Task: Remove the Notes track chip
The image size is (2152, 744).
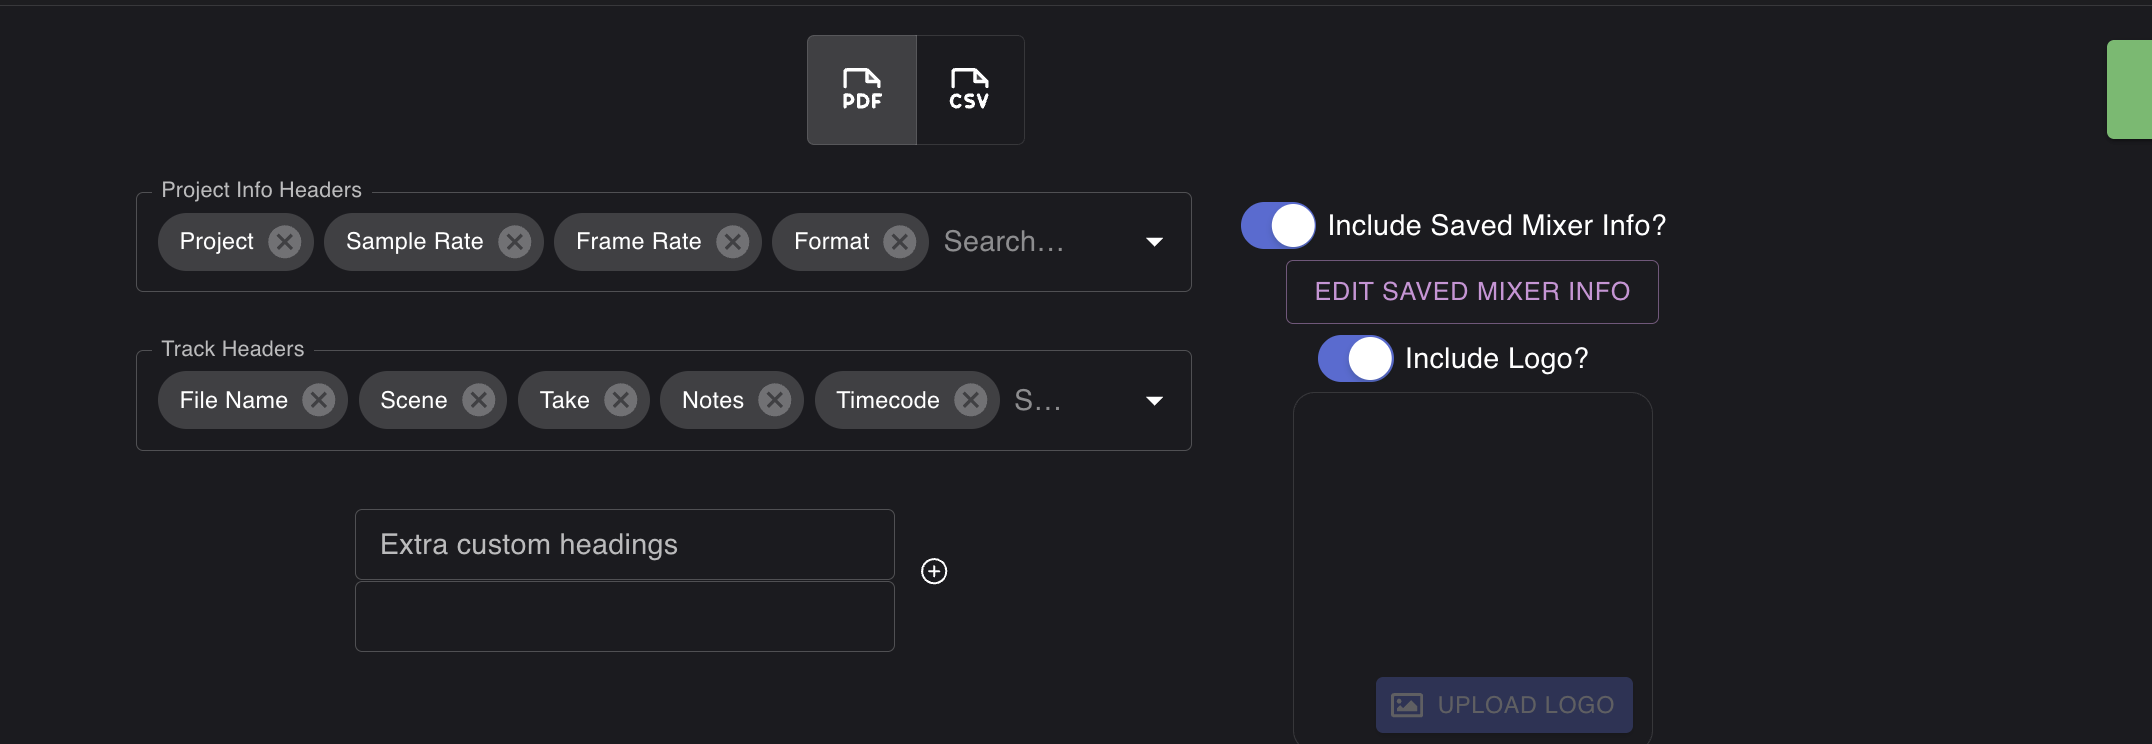Action: coord(775,400)
